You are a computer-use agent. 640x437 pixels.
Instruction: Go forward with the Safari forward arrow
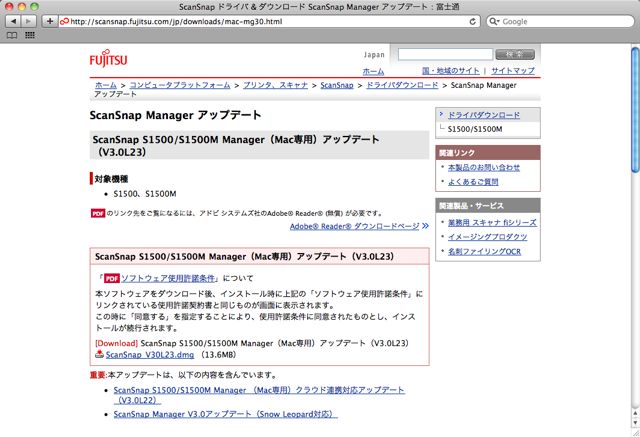coord(28,21)
